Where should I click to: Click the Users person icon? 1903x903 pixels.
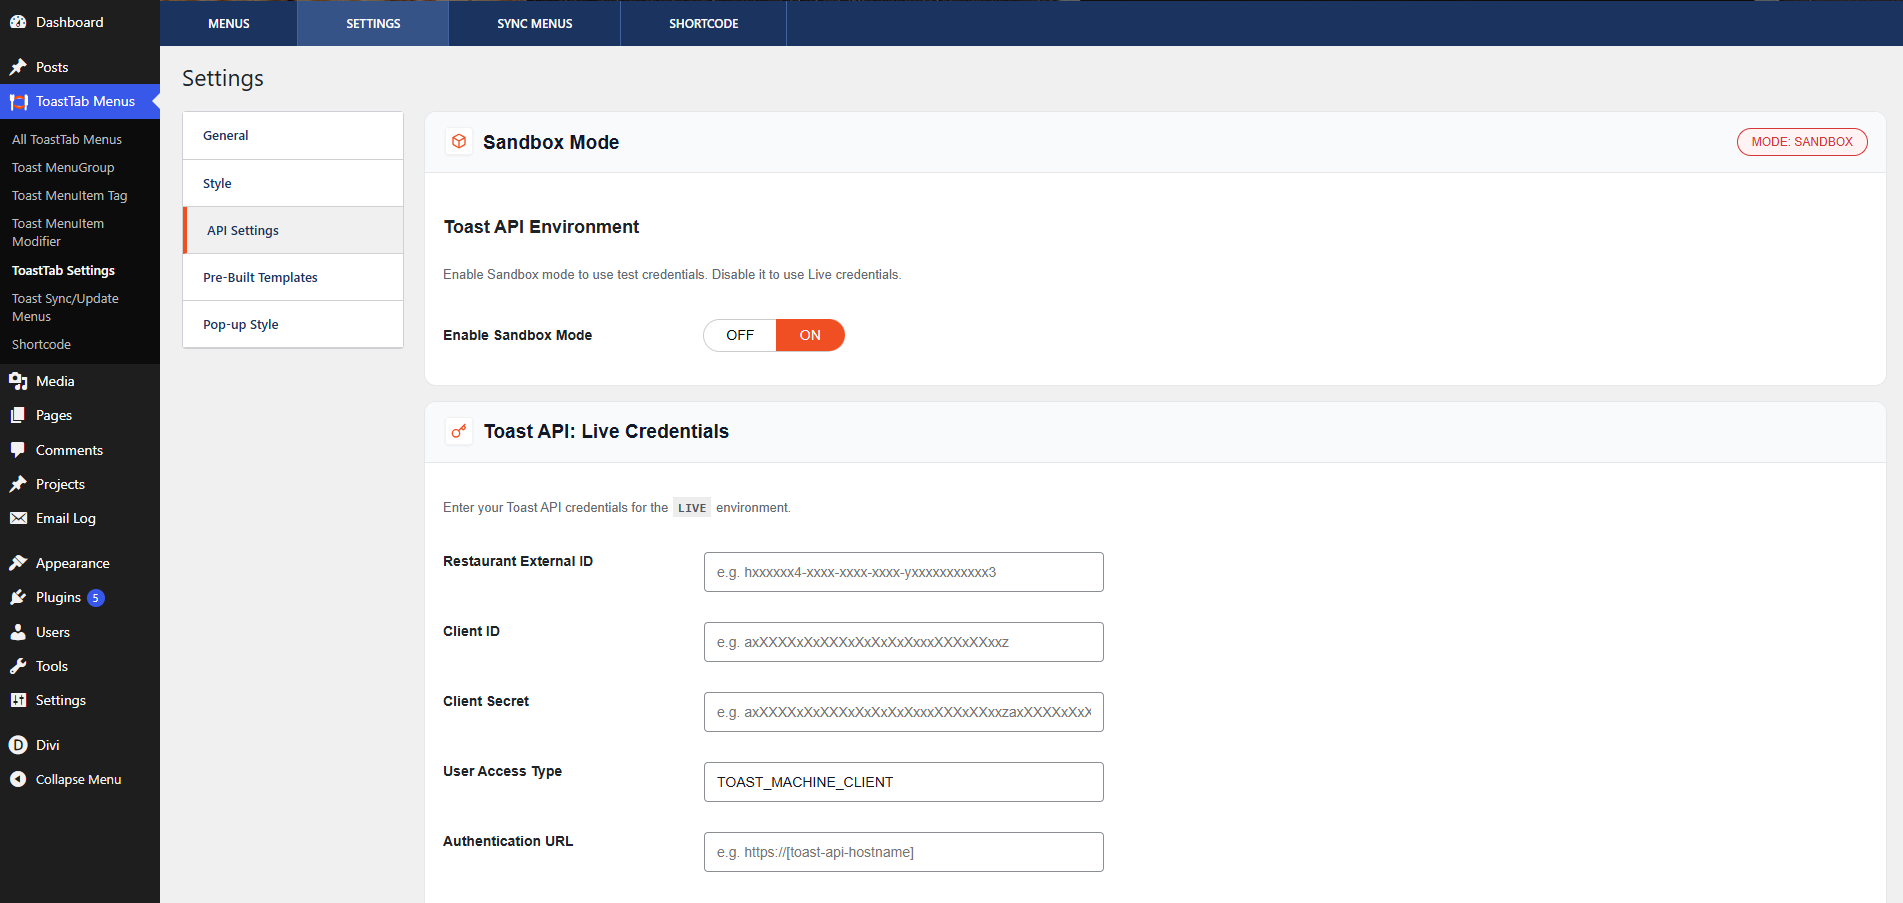pyautogui.click(x=18, y=632)
